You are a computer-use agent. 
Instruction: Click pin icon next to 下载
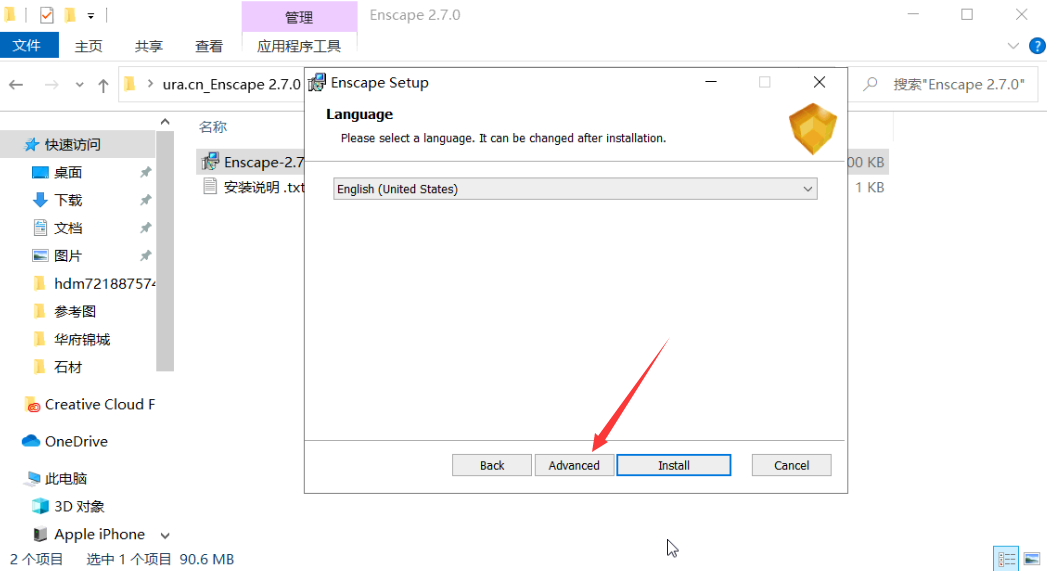[145, 200]
